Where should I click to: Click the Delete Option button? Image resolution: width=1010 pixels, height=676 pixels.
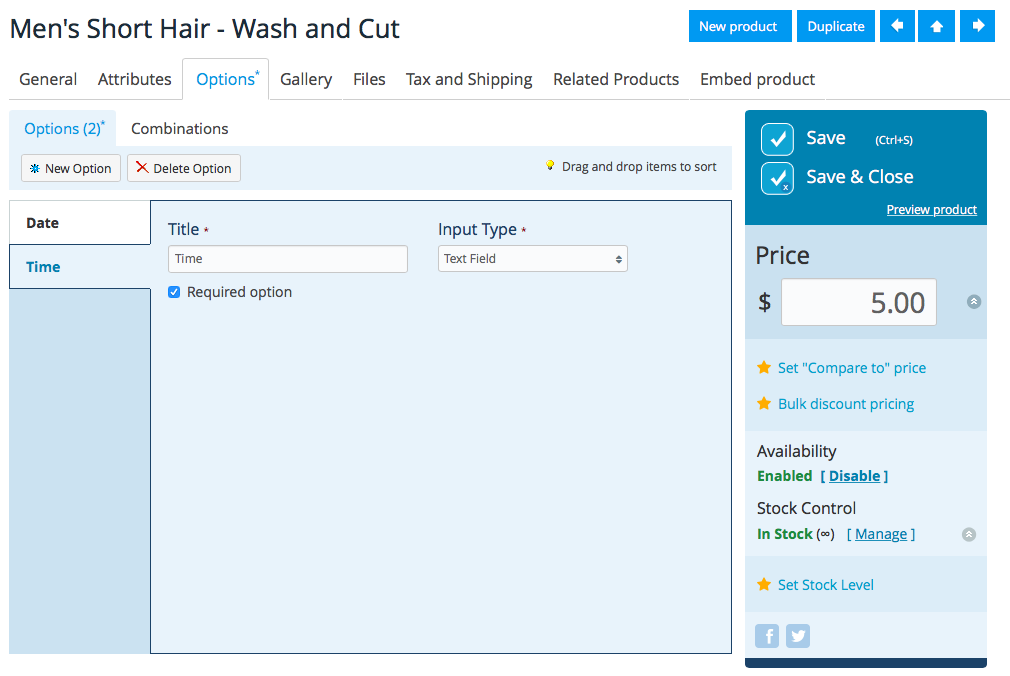[184, 168]
